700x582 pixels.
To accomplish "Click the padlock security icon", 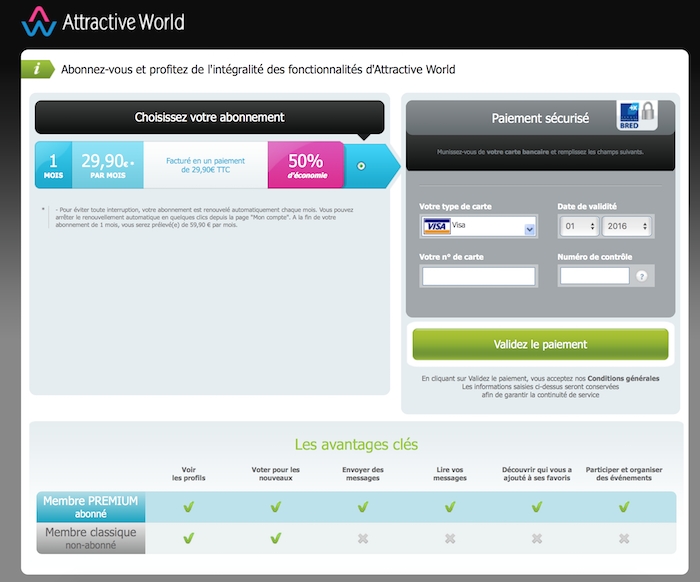I will tap(648, 111).
